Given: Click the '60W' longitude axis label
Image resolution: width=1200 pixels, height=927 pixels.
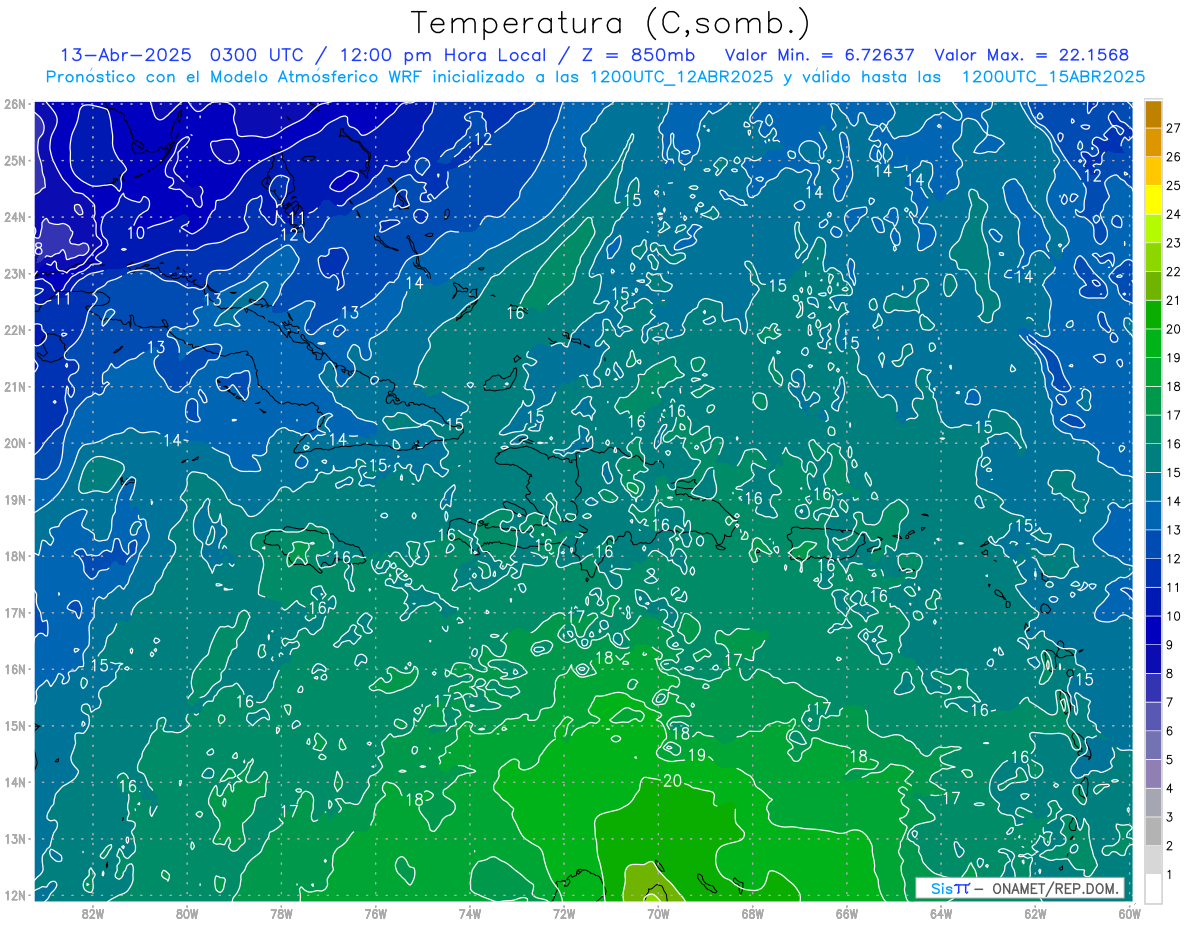Looking at the screenshot, I should click(x=1128, y=913).
